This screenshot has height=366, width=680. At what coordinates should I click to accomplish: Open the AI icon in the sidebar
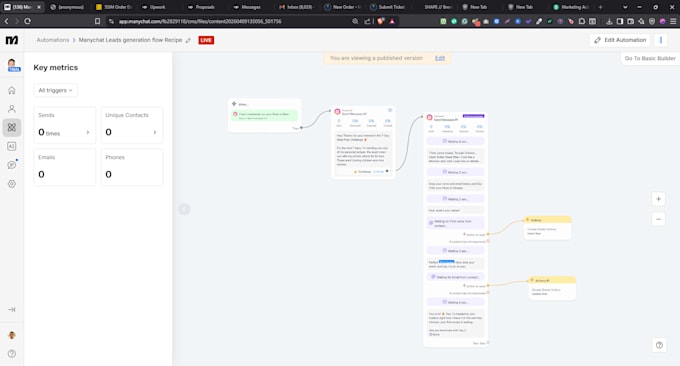(12, 146)
